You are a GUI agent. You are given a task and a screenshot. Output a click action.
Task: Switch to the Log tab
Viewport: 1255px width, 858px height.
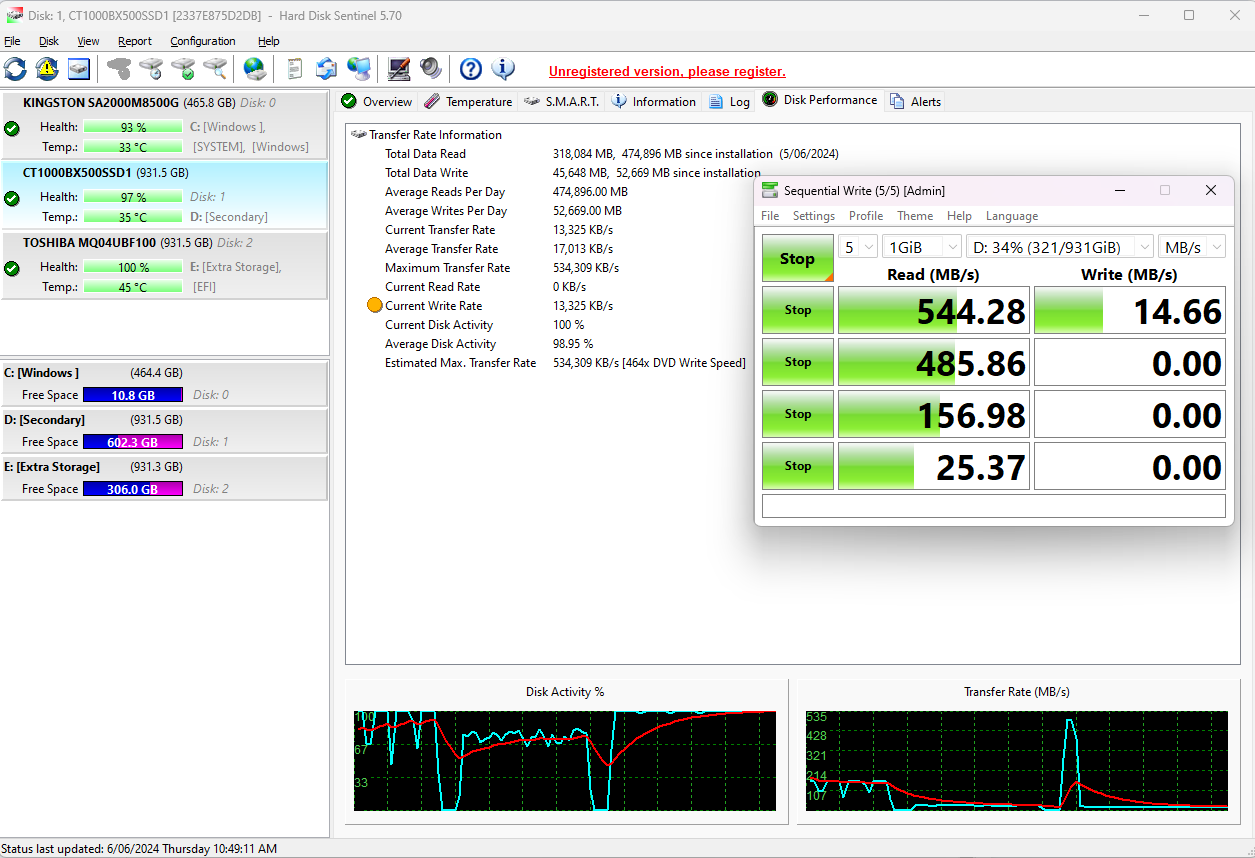(x=729, y=101)
